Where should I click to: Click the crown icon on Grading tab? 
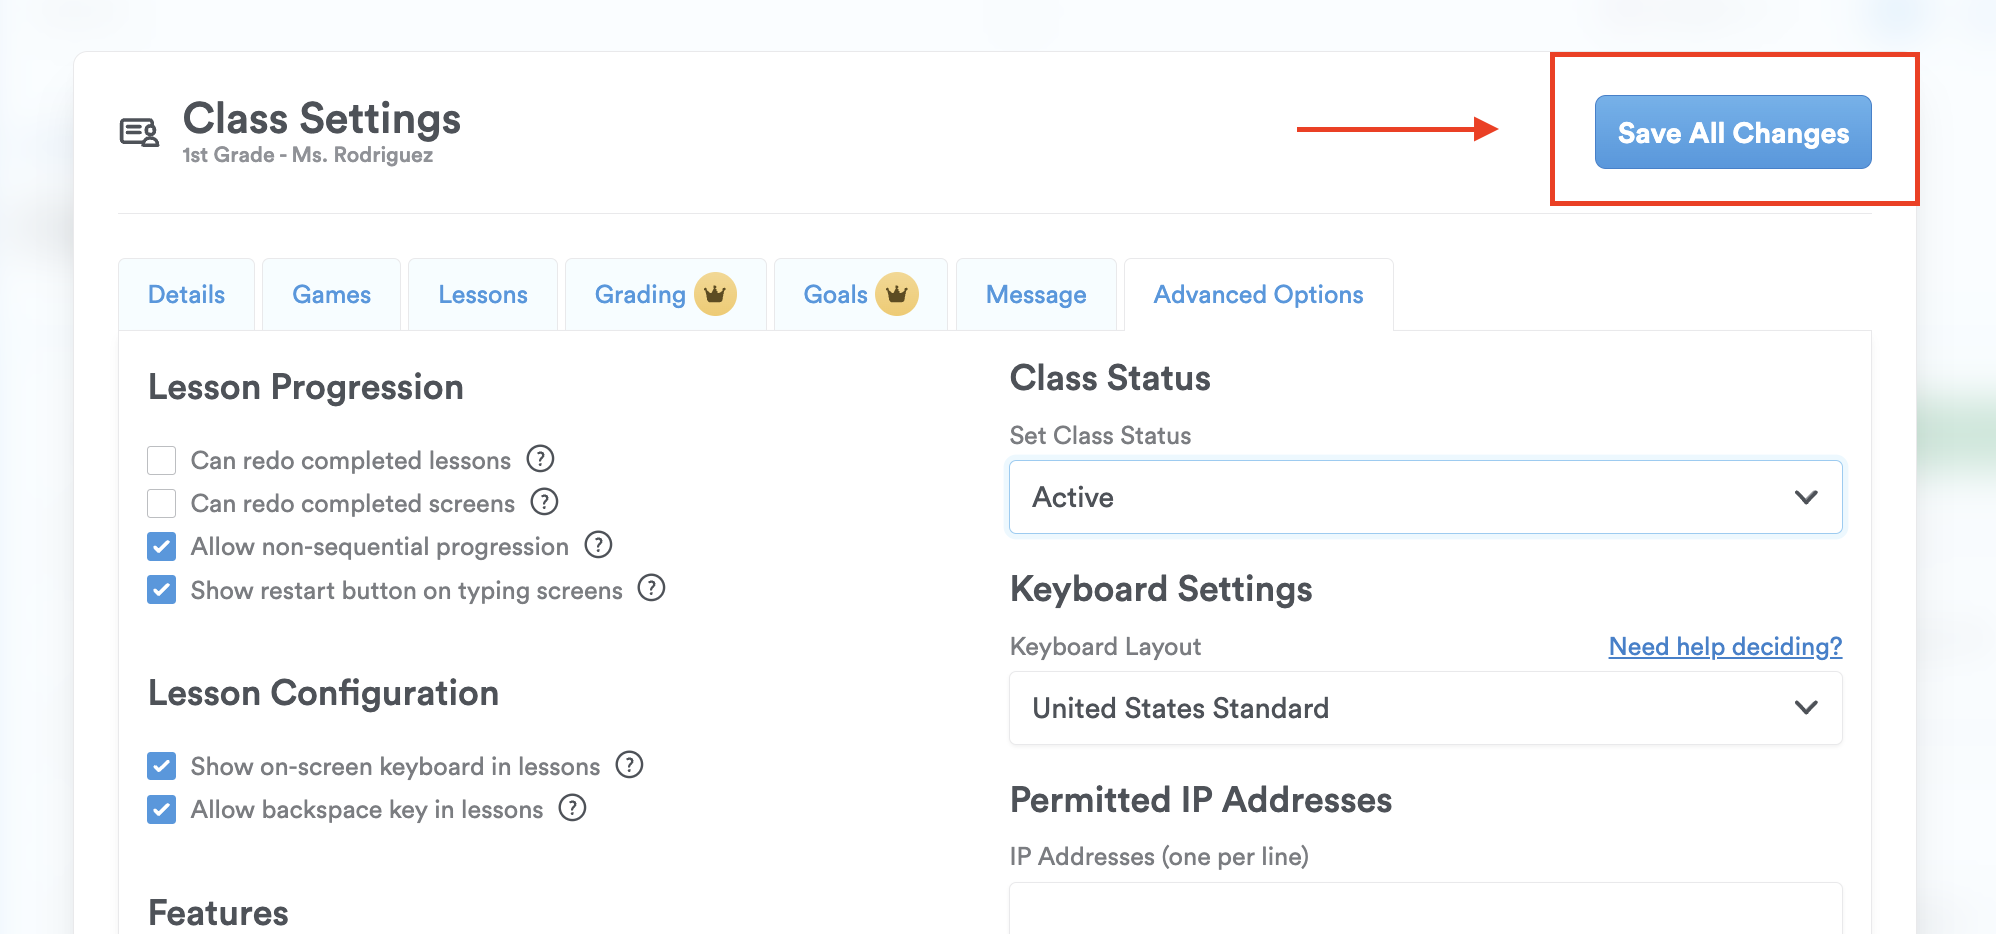coord(715,294)
